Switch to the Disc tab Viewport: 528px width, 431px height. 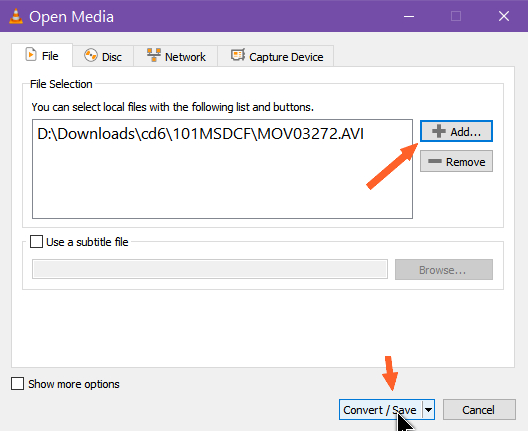pos(103,56)
